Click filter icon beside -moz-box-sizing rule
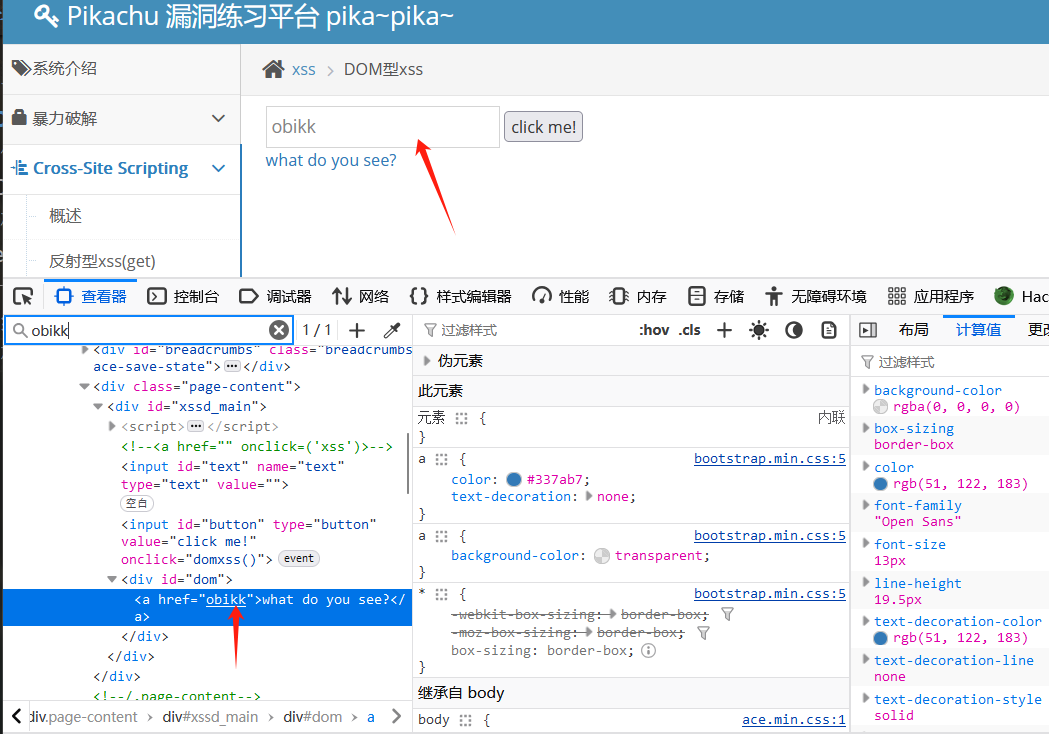Image resolution: width=1049 pixels, height=734 pixels. 703,632
